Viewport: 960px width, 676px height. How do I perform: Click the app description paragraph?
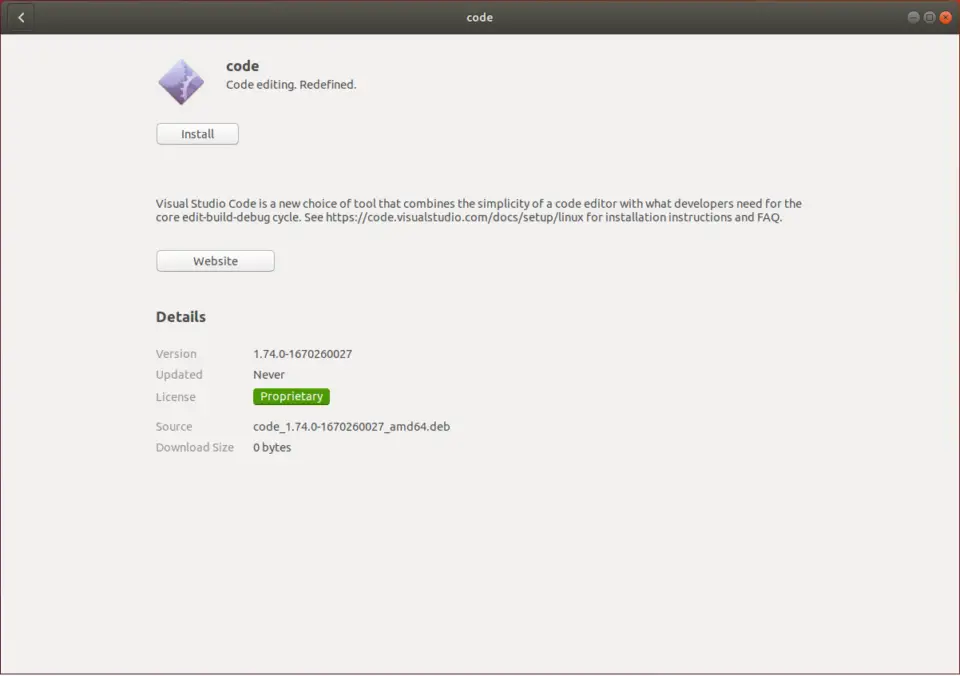pos(478,209)
